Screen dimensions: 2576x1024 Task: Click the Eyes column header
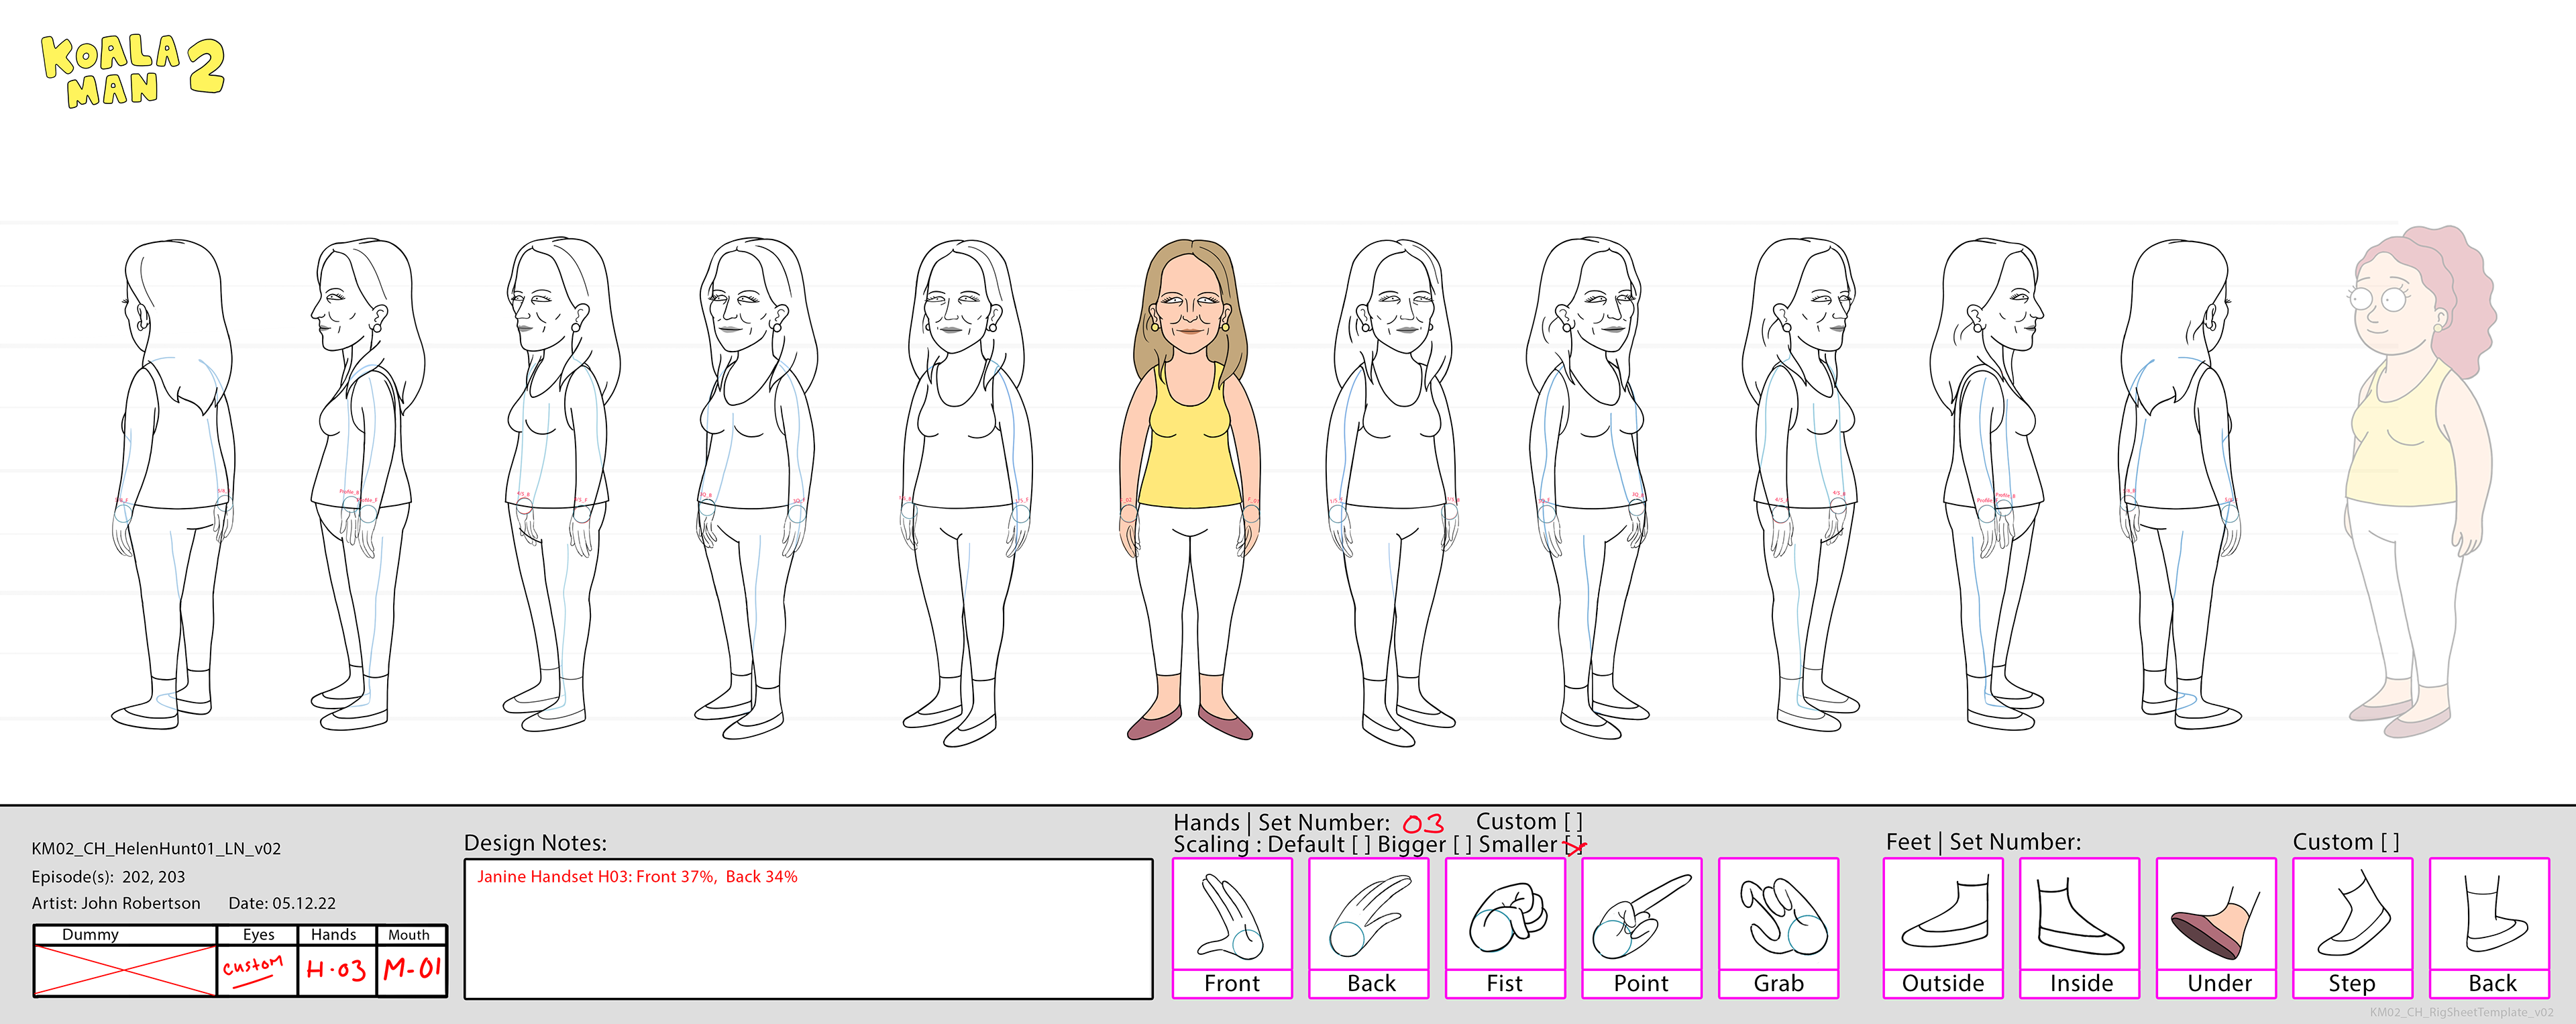pos(258,934)
